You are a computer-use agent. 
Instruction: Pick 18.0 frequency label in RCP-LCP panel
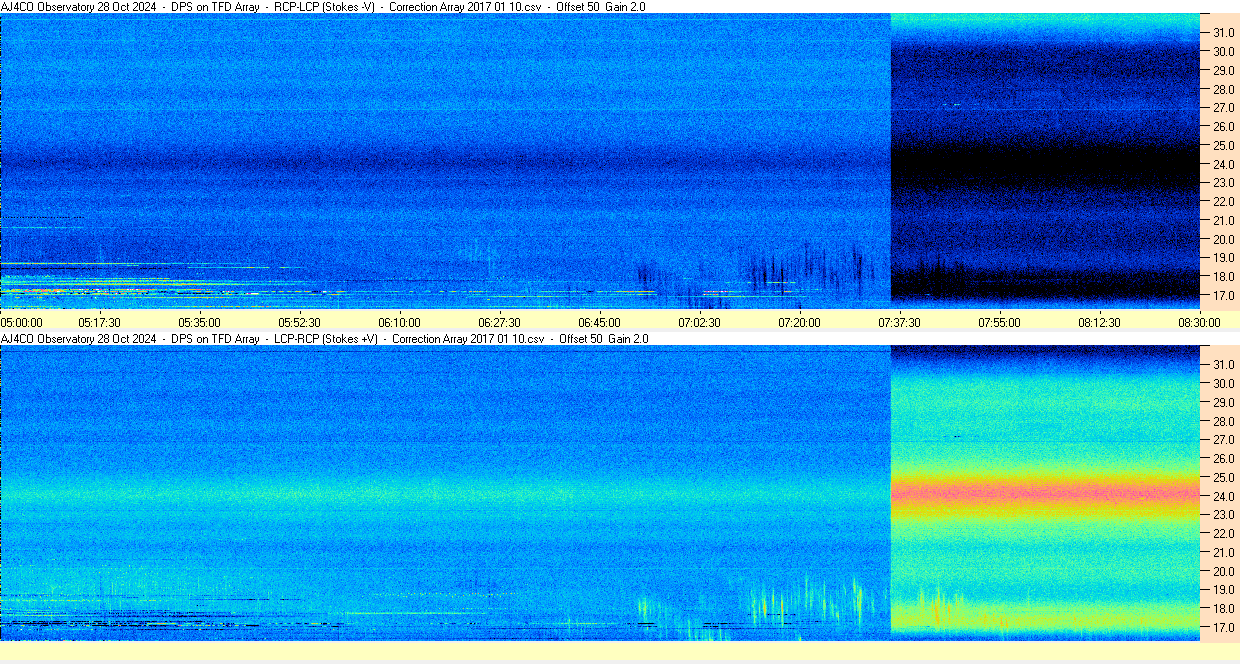[1224, 277]
